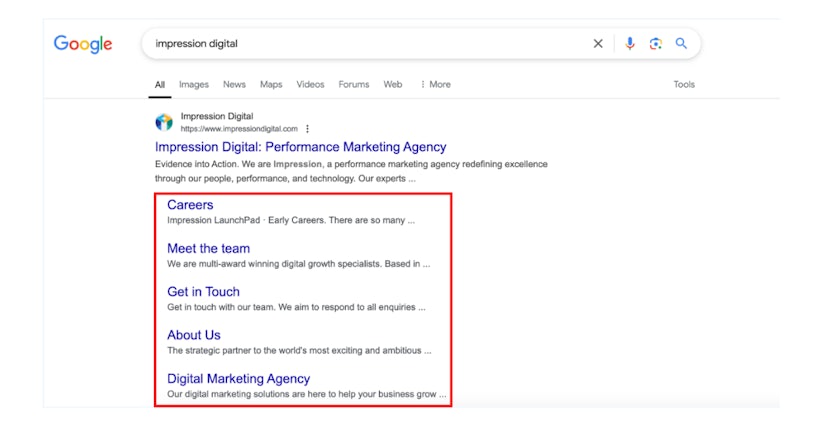Viewport: 816px width, 426px height.
Task: Click the Impression Digital site favicon
Action: coord(164,122)
